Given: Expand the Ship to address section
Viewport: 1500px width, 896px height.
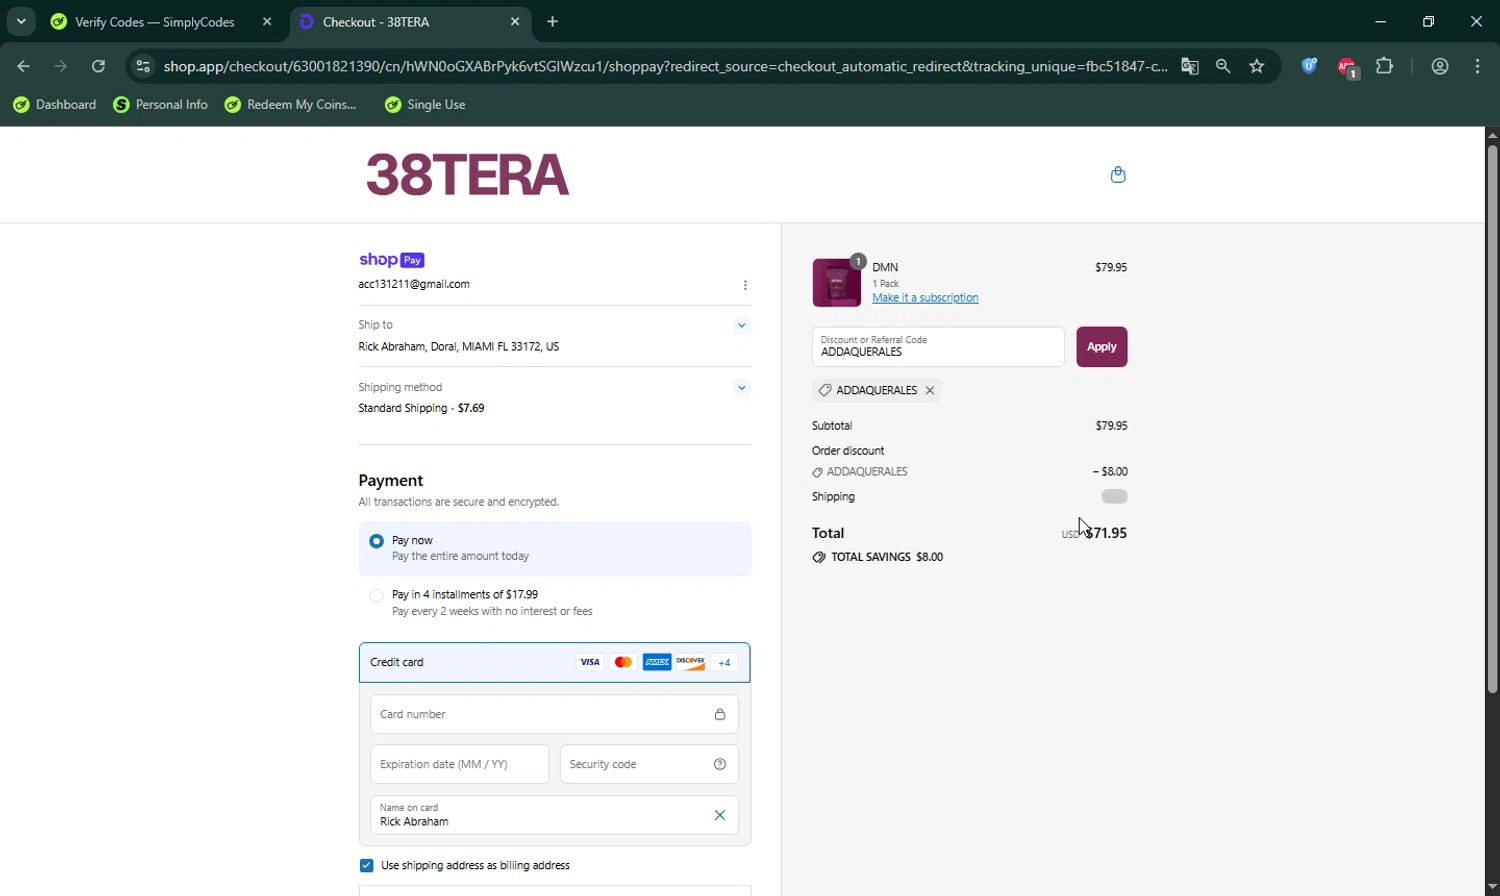Looking at the screenshot, I should [x=741, y=325].
